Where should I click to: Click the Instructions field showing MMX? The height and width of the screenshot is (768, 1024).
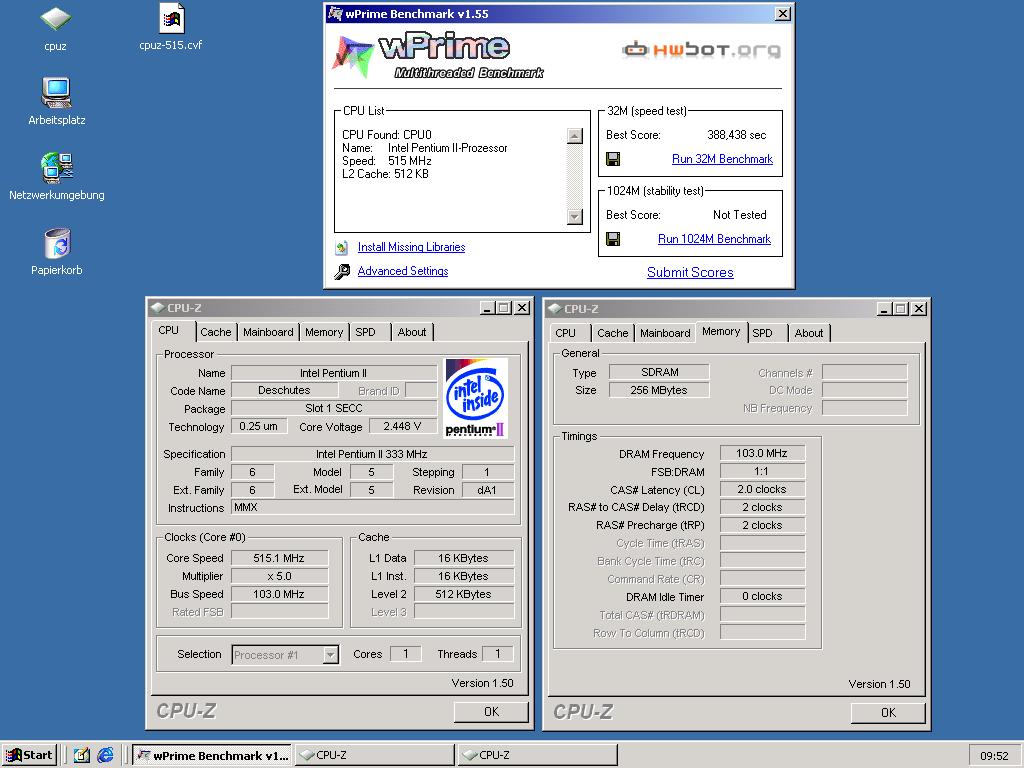click(x=372, y=507)
